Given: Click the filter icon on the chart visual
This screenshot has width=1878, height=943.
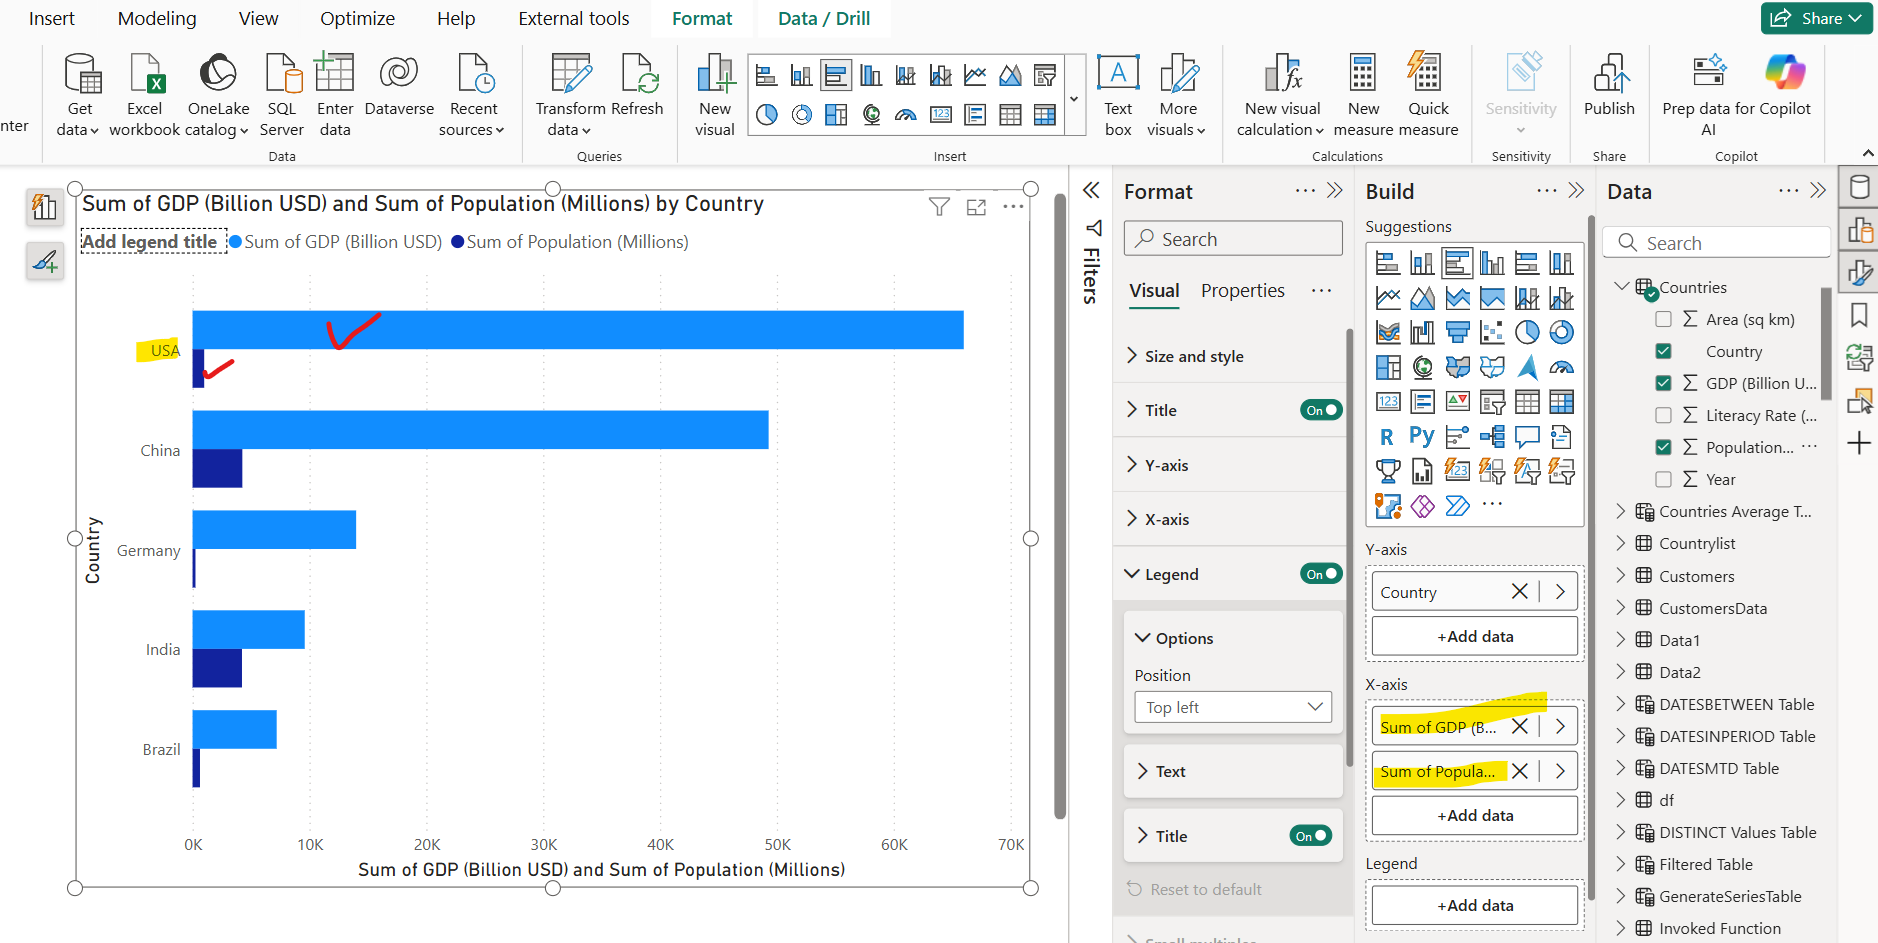Looking at the screenshot, I should pos(938,207).
